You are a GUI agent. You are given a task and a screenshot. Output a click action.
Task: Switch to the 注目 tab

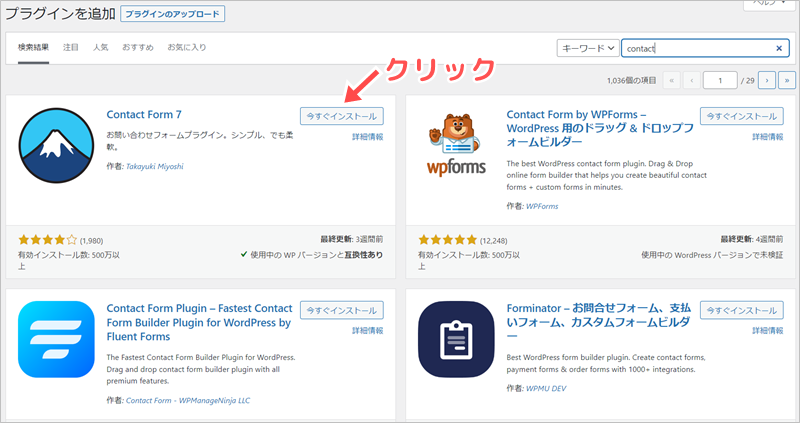click(x=71, y=47)
